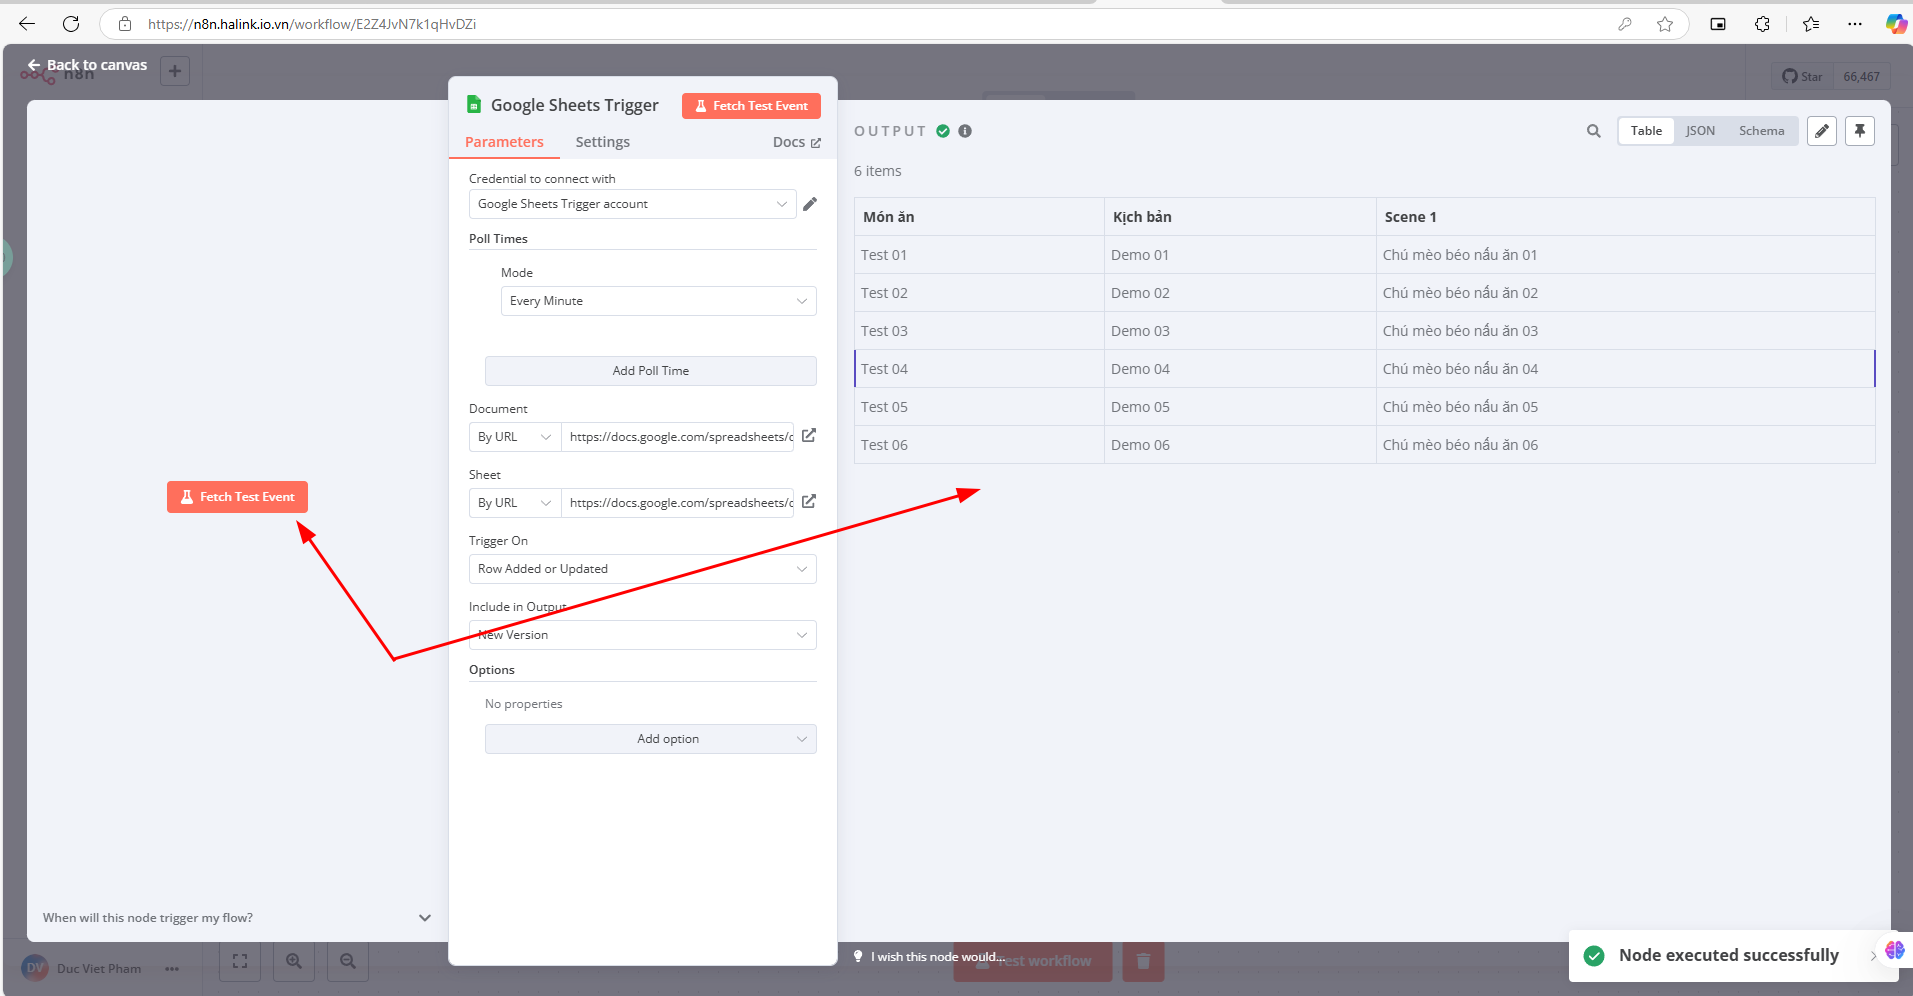Click Add Poll Time button
Image resolution: width=1913 pixels, height=996 pixels.
tap(650, 371)
